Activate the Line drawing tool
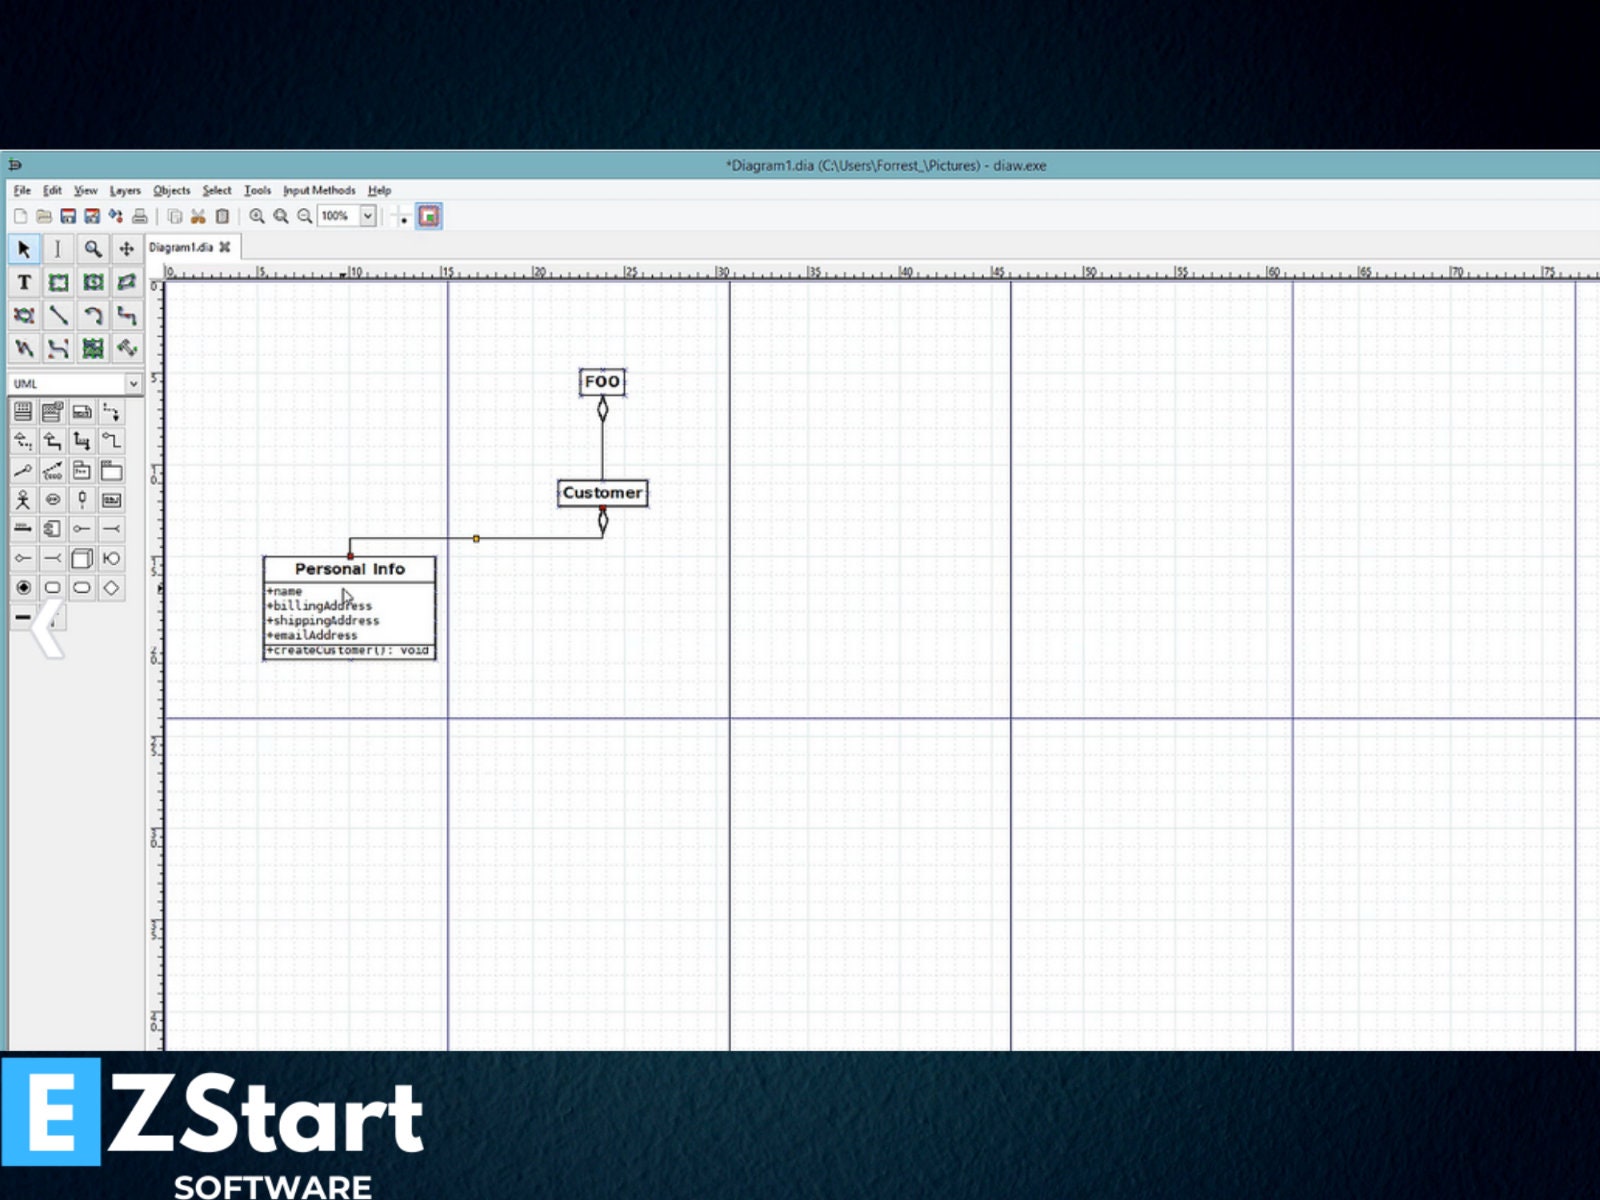 click(57, 315)
